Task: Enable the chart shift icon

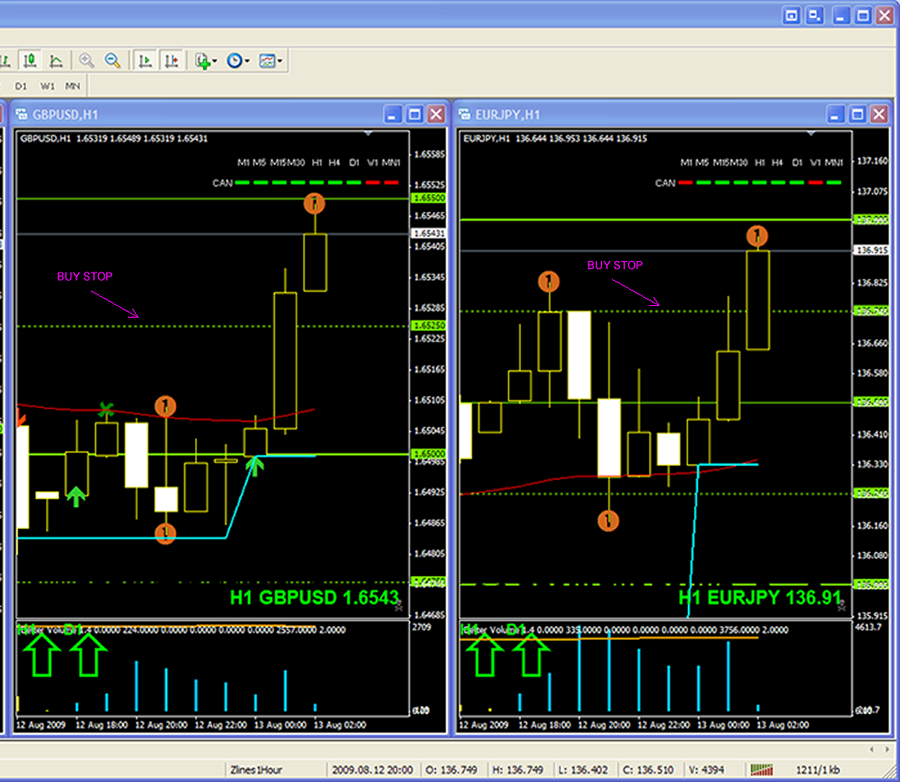Action: (x=172, y=60)
